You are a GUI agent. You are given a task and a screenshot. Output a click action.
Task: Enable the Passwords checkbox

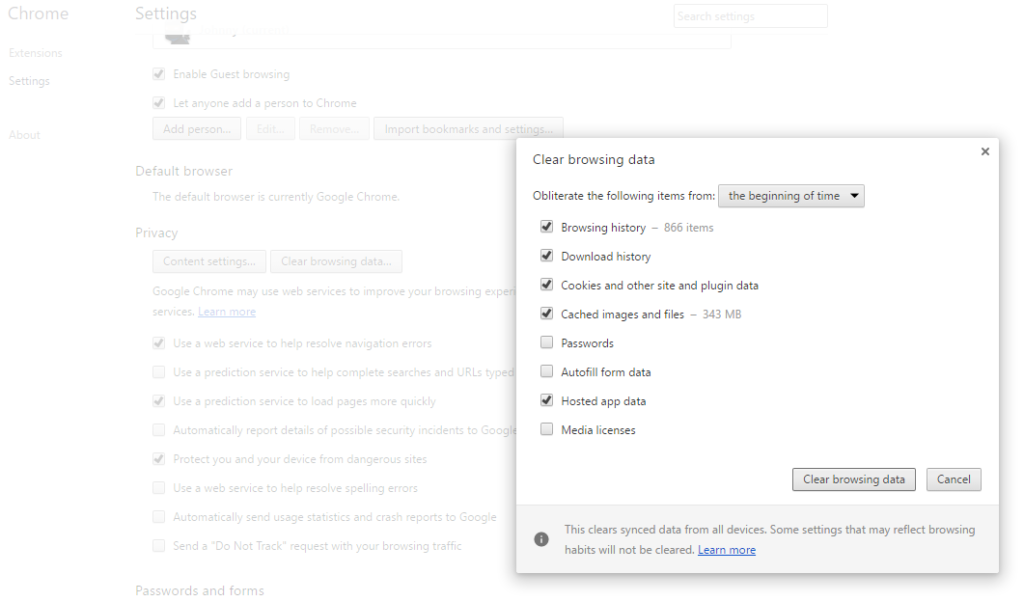(546, 343)
